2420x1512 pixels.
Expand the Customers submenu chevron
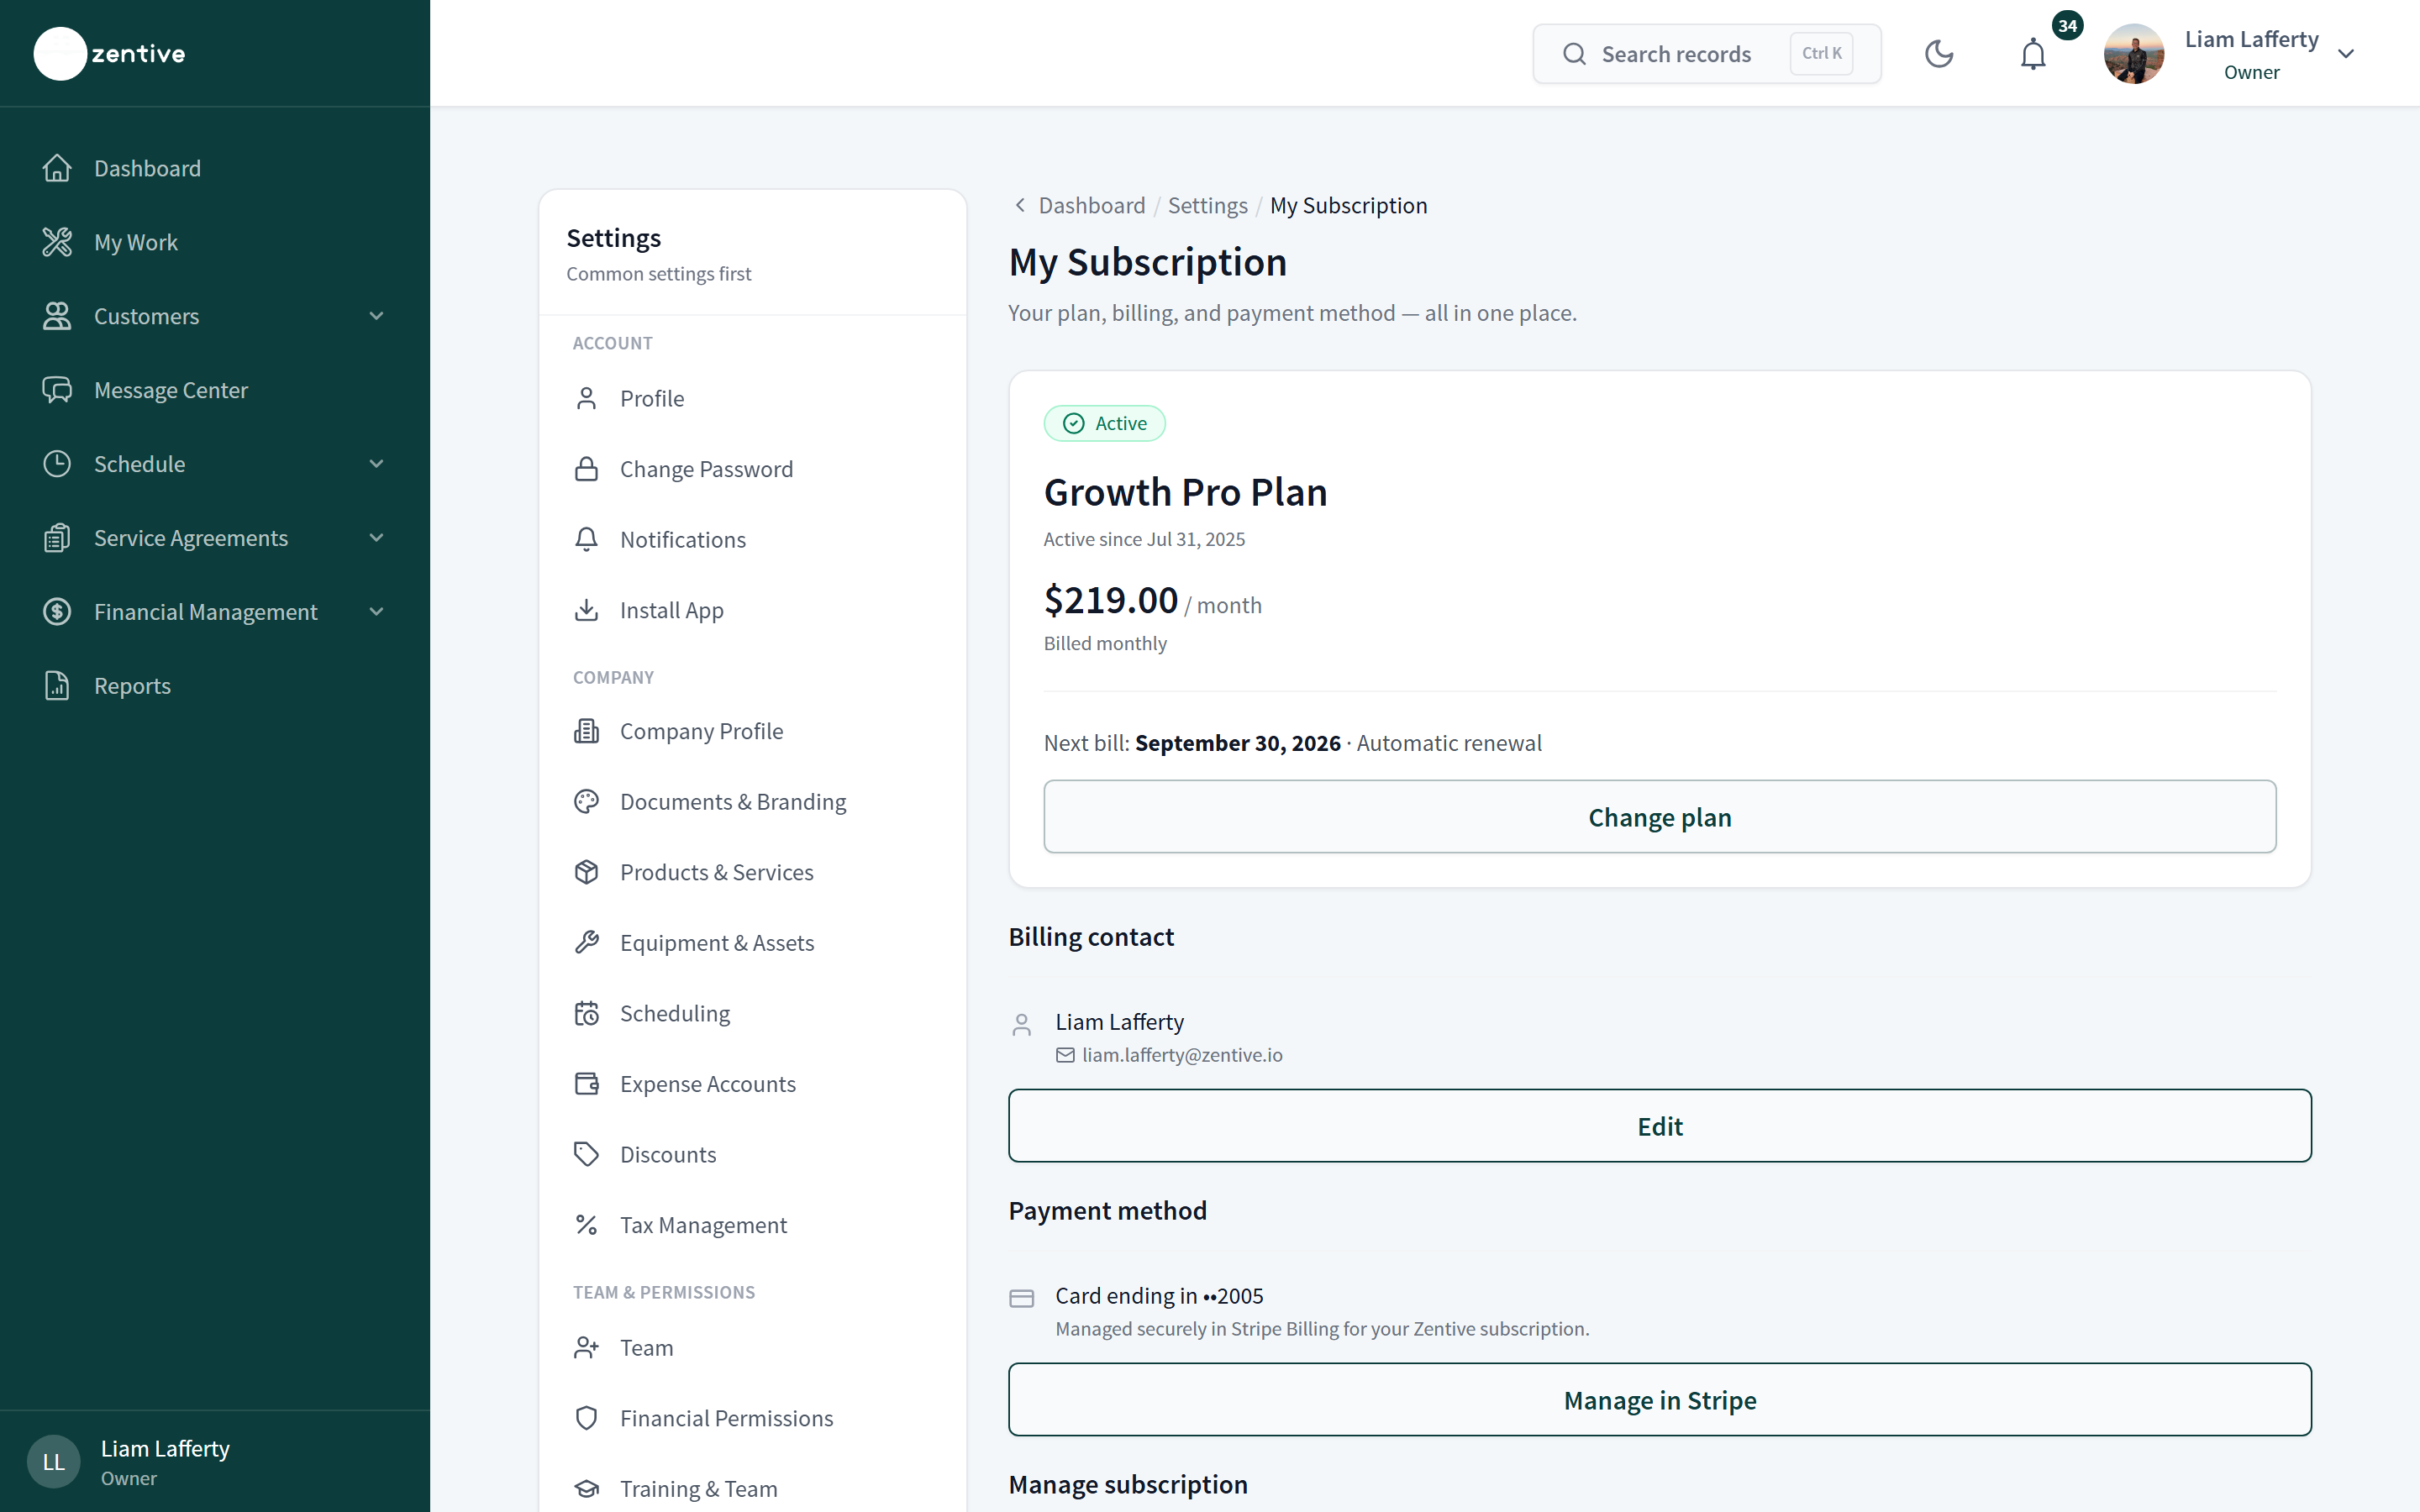click(377, 316)
